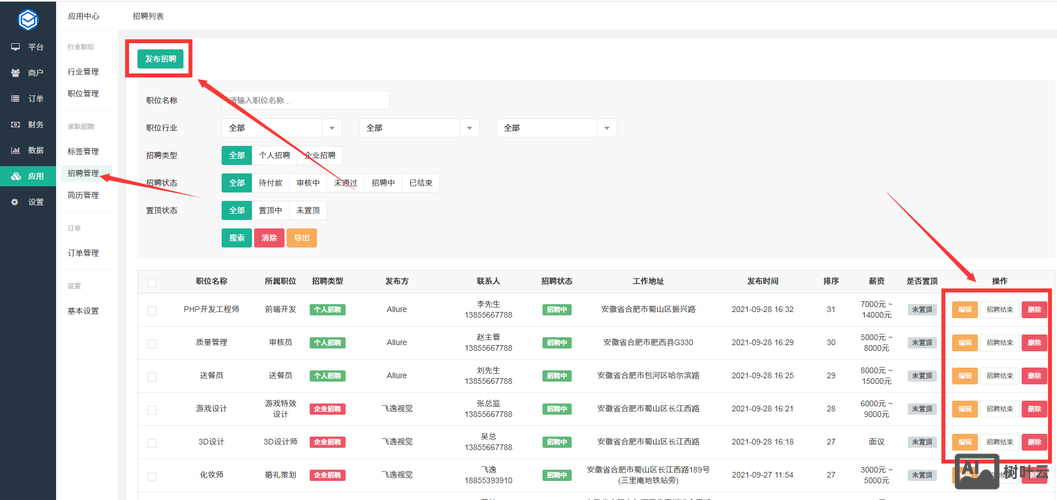The width and height of the screenshot is (1057, 500).
Task: Switch to 应用中心 top tab
Action: (84, 17)
